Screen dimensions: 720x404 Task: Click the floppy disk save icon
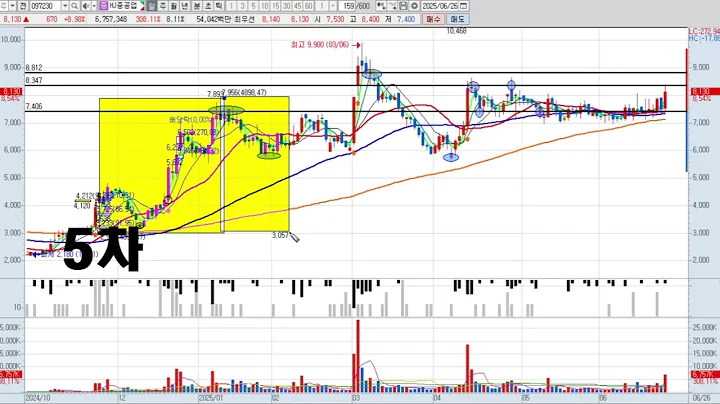point(403,6)
